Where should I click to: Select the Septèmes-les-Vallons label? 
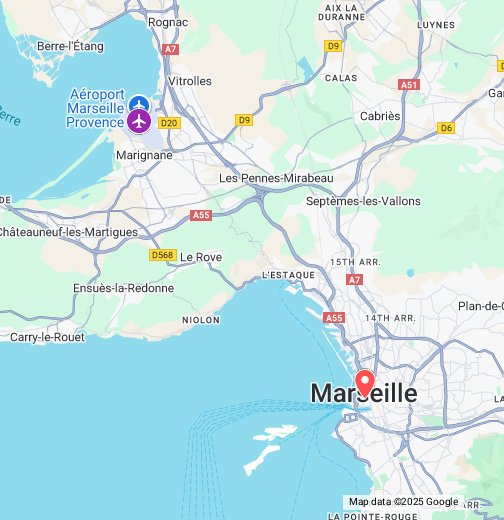click(x=363, y=201)
